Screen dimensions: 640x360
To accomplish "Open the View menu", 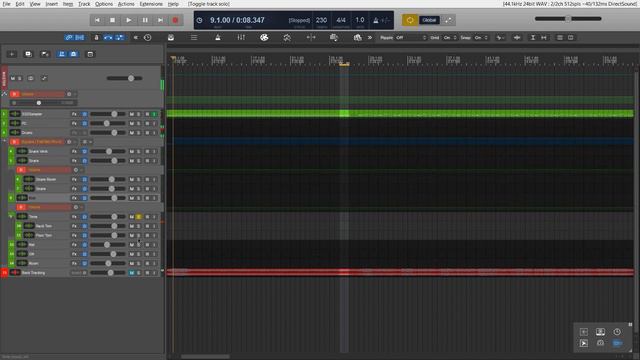I will tap(35, 4).
